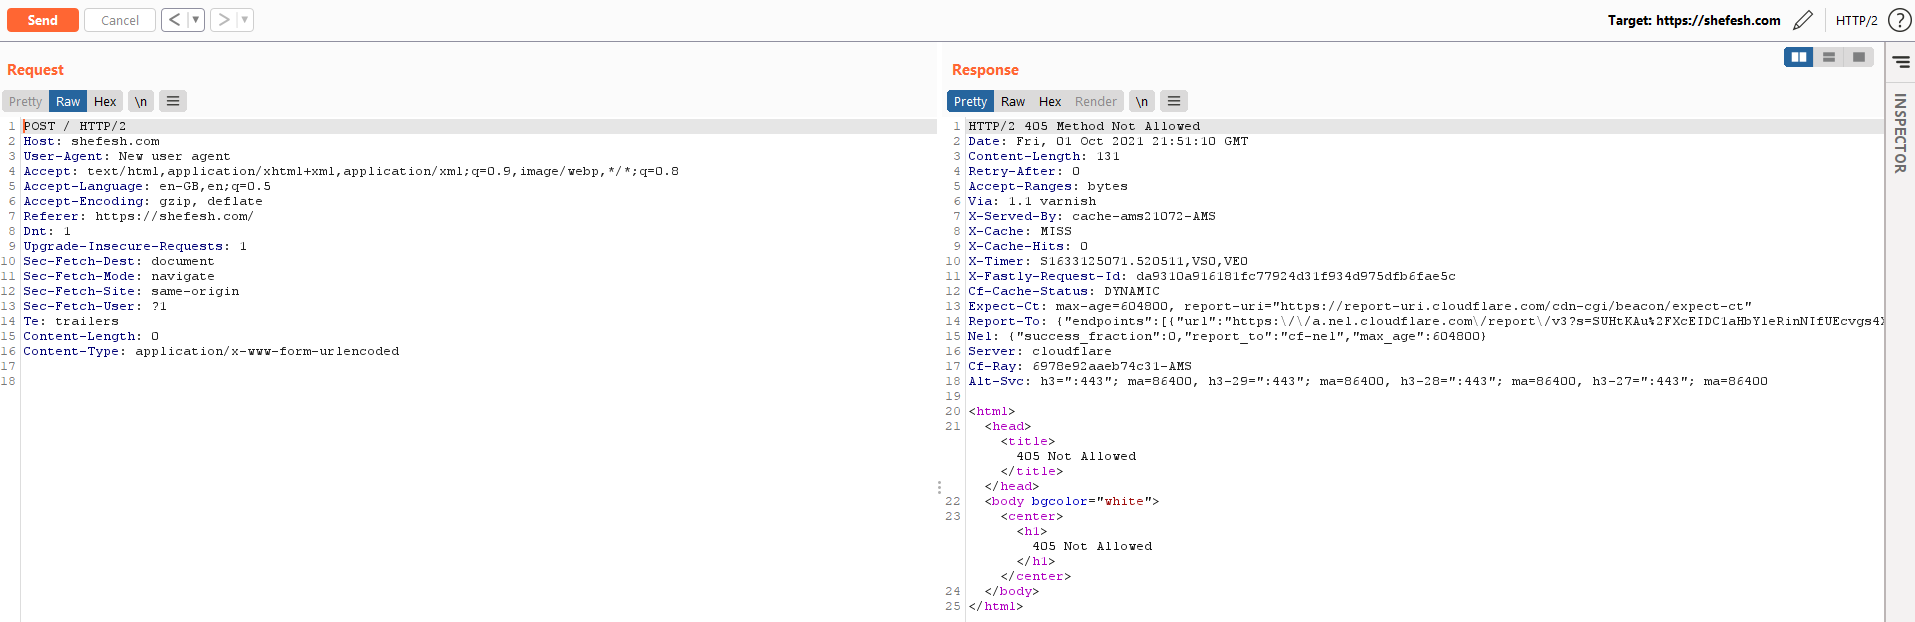Select the Raw tab in Response
The image size is (1915, 622).
[x=1013, y=101]
